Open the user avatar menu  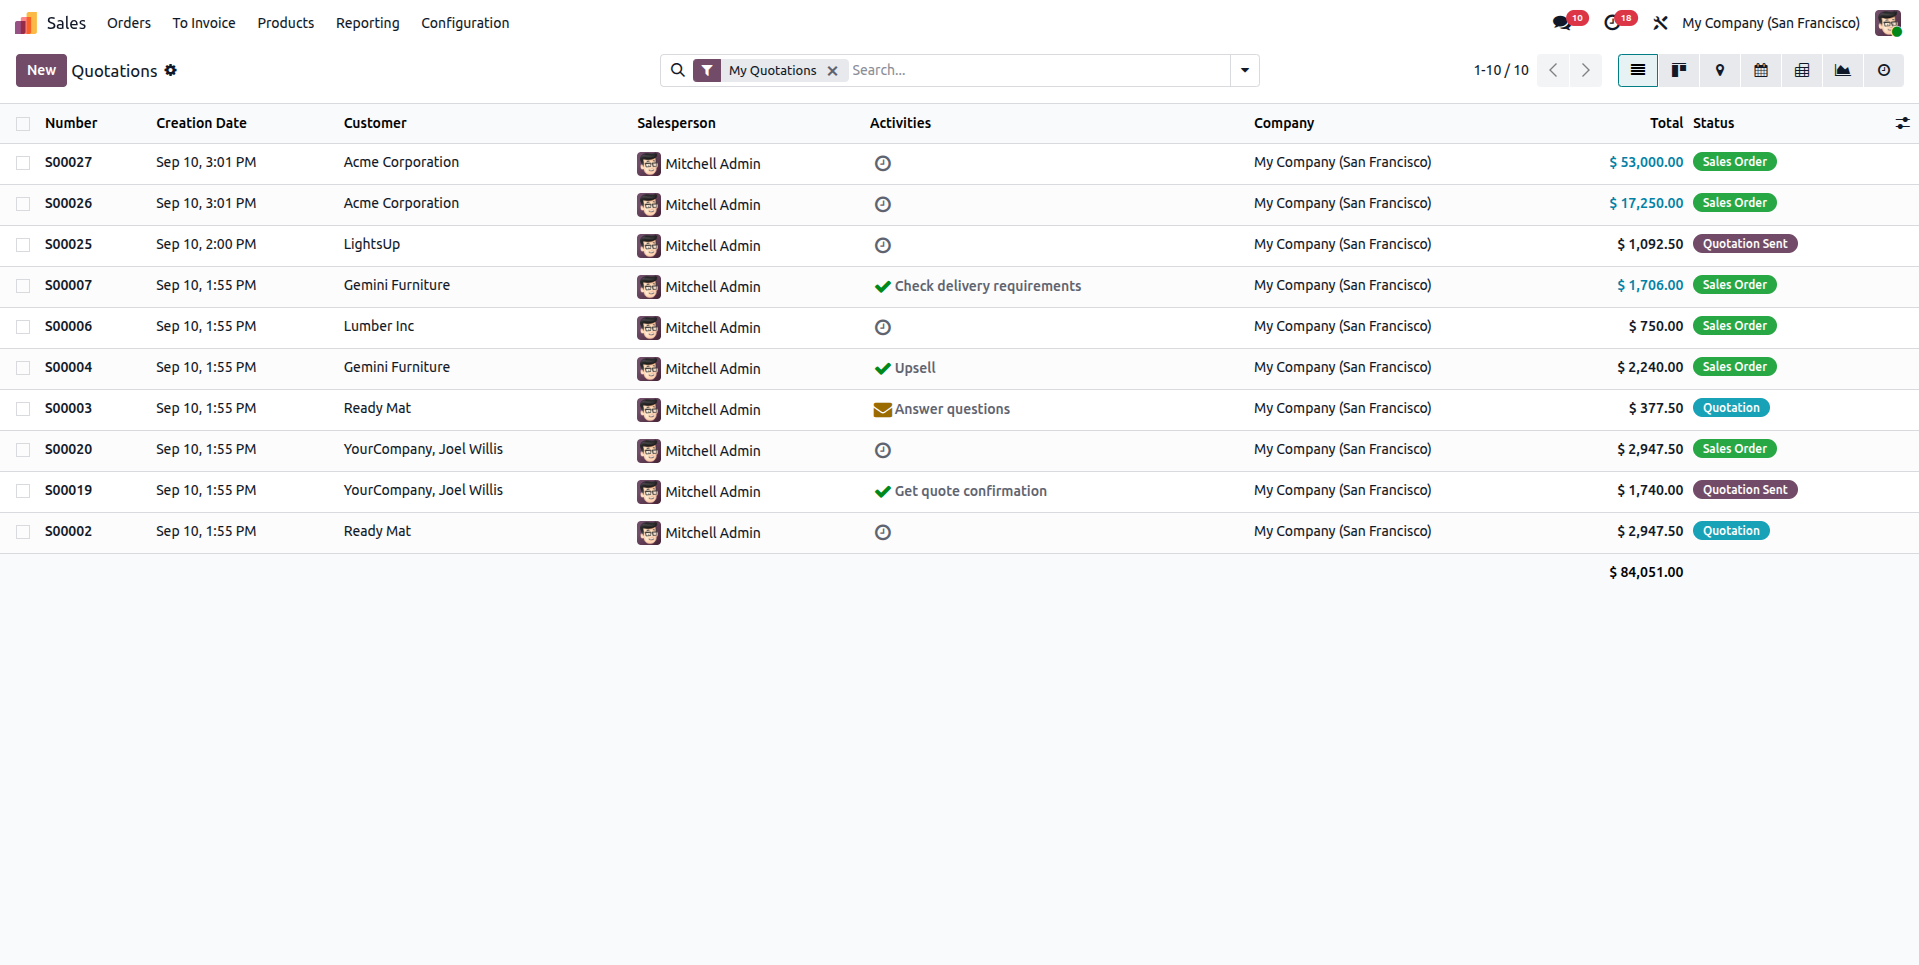pos(1888,23)
